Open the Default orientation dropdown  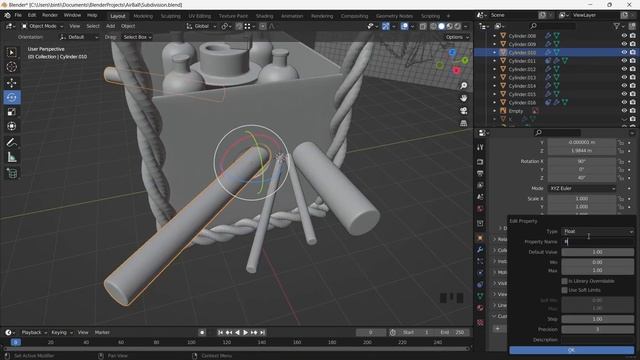click(x=79, y=37)
